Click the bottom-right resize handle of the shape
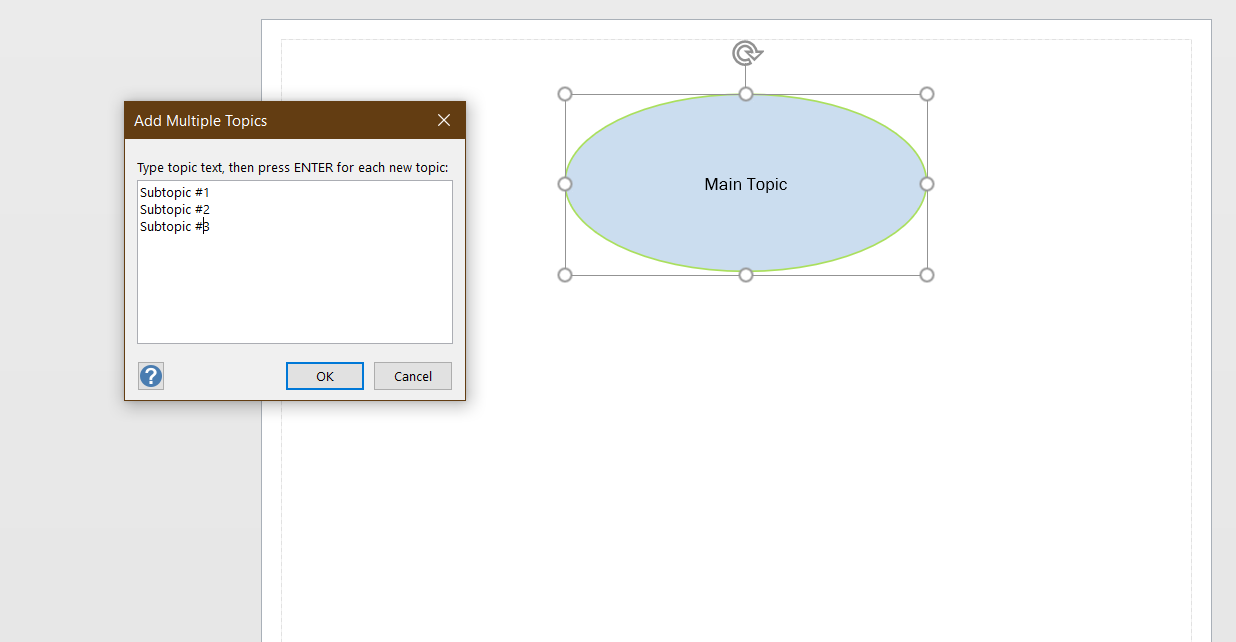 [927, 275]
